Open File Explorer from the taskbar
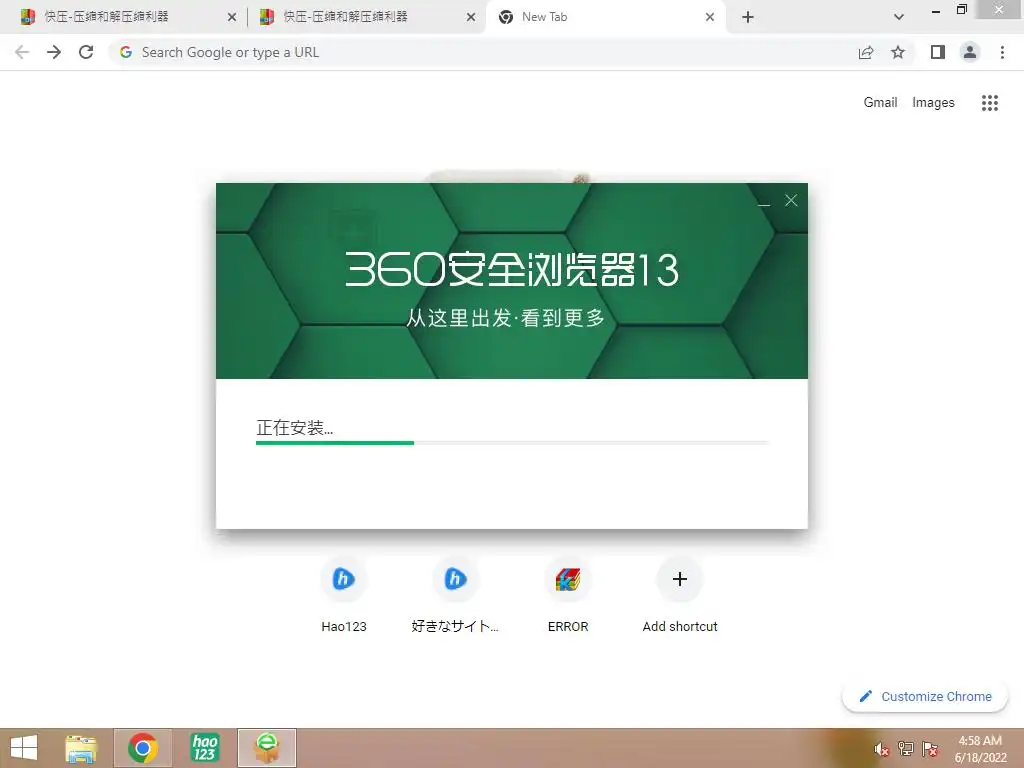 point(81,748)
